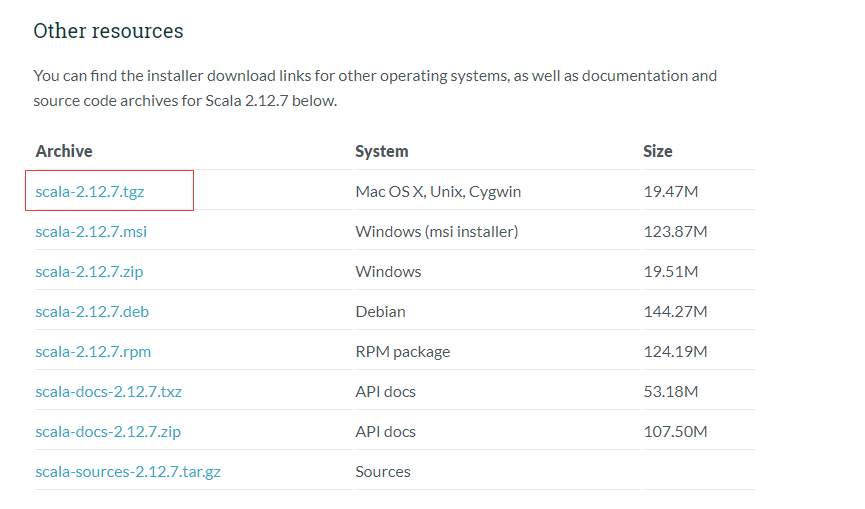Download scala-docs-2.12.7.zip API docs
Viewport: 865px width, 509px height.
(x=107, y=431)
